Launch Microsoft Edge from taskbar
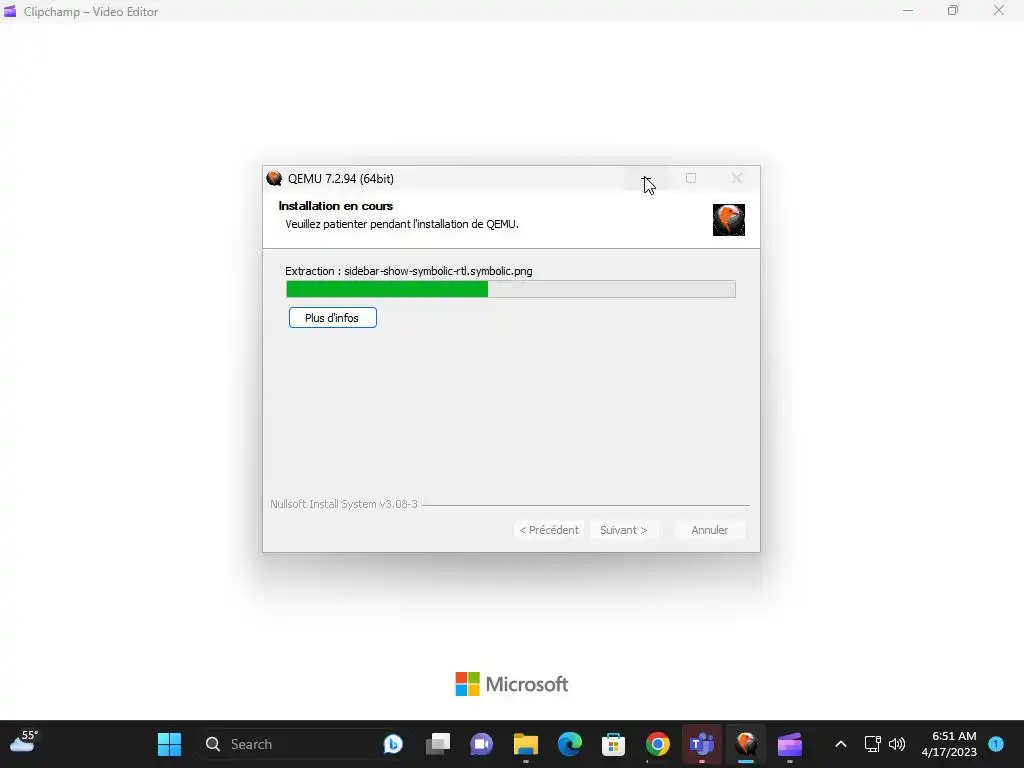1024x768 pixels. [569, 744]
